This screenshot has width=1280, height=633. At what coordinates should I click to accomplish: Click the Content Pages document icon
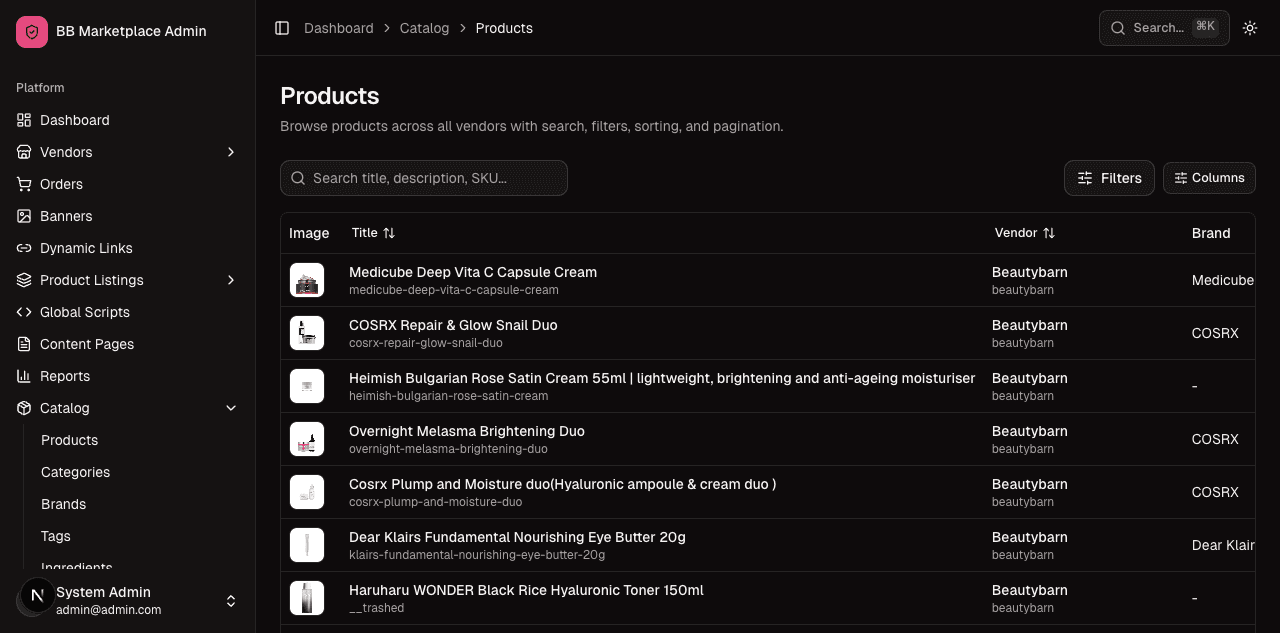coord(24,344)
